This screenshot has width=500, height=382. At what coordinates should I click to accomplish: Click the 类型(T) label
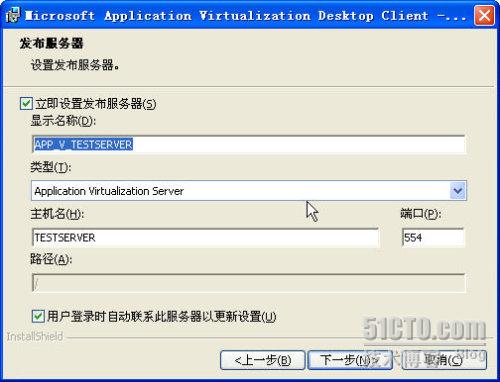click(x=51, y=167)
